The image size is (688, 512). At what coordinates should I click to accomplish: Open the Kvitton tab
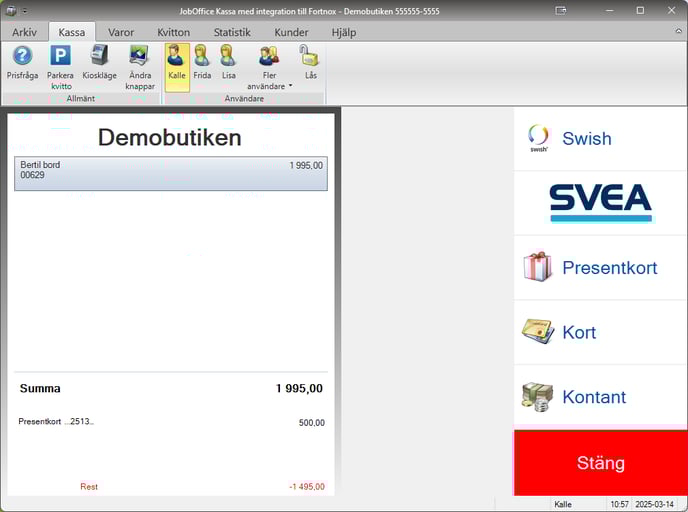tap(174, 32)
